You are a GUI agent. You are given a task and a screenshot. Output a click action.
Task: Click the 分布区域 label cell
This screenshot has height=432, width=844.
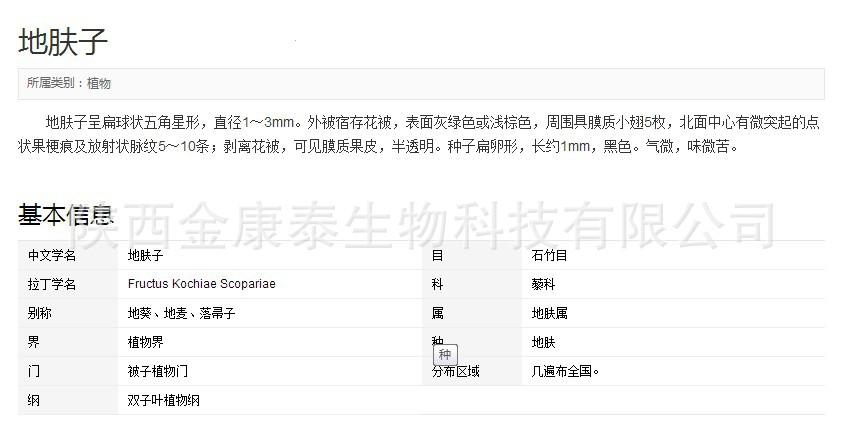click(x=472, y=371)
